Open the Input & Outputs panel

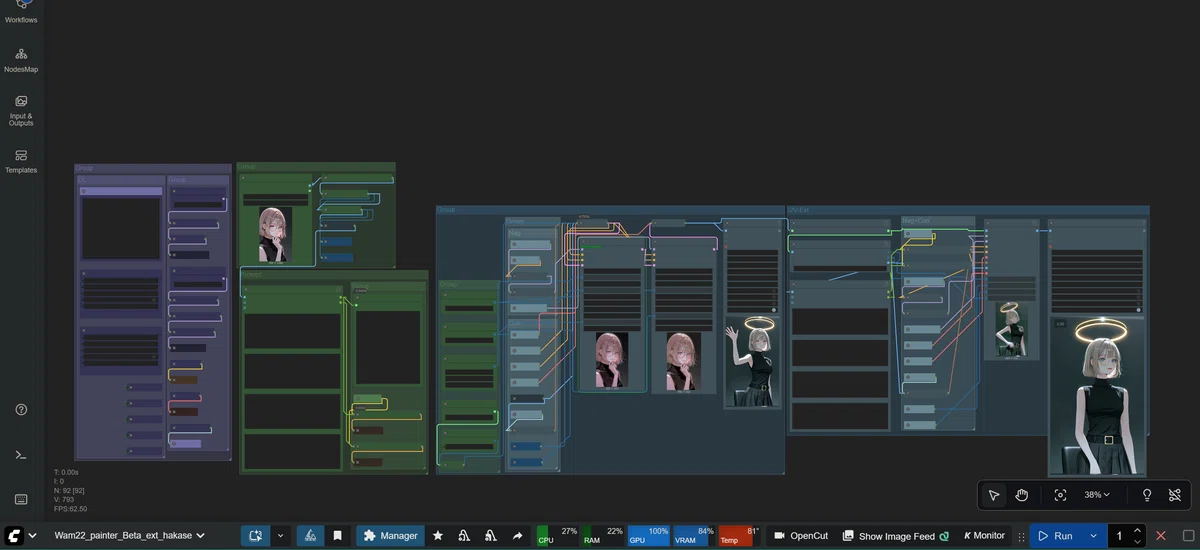[x=21, y=110]
